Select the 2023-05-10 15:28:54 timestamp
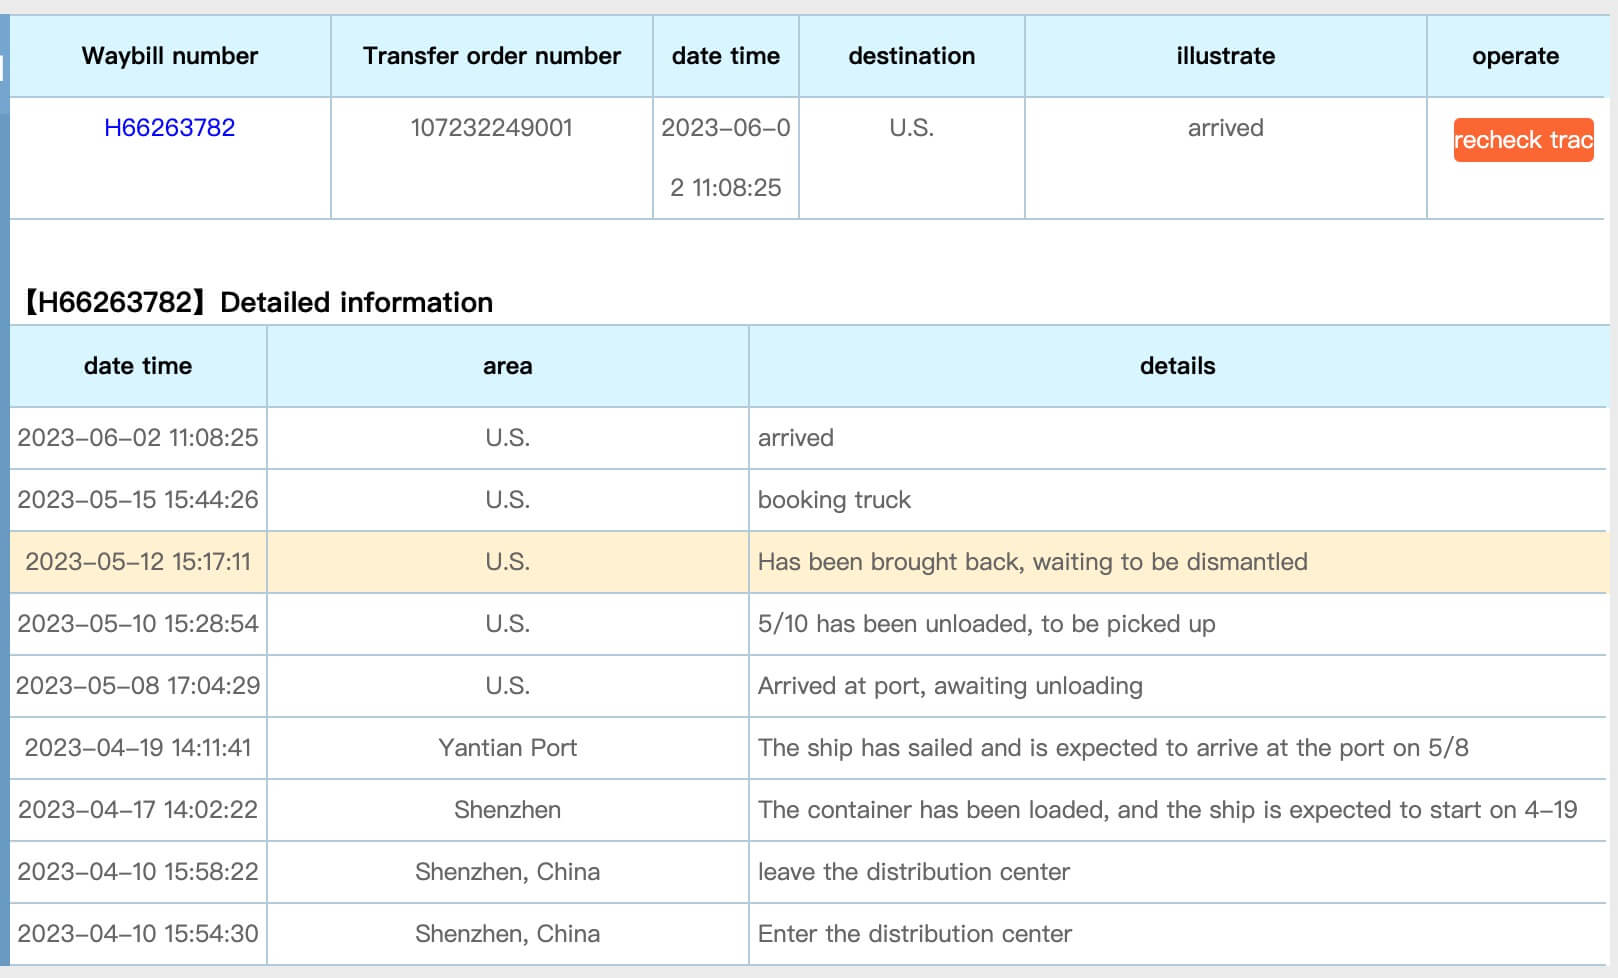The image size is (1618, 978). pos(138,624)
